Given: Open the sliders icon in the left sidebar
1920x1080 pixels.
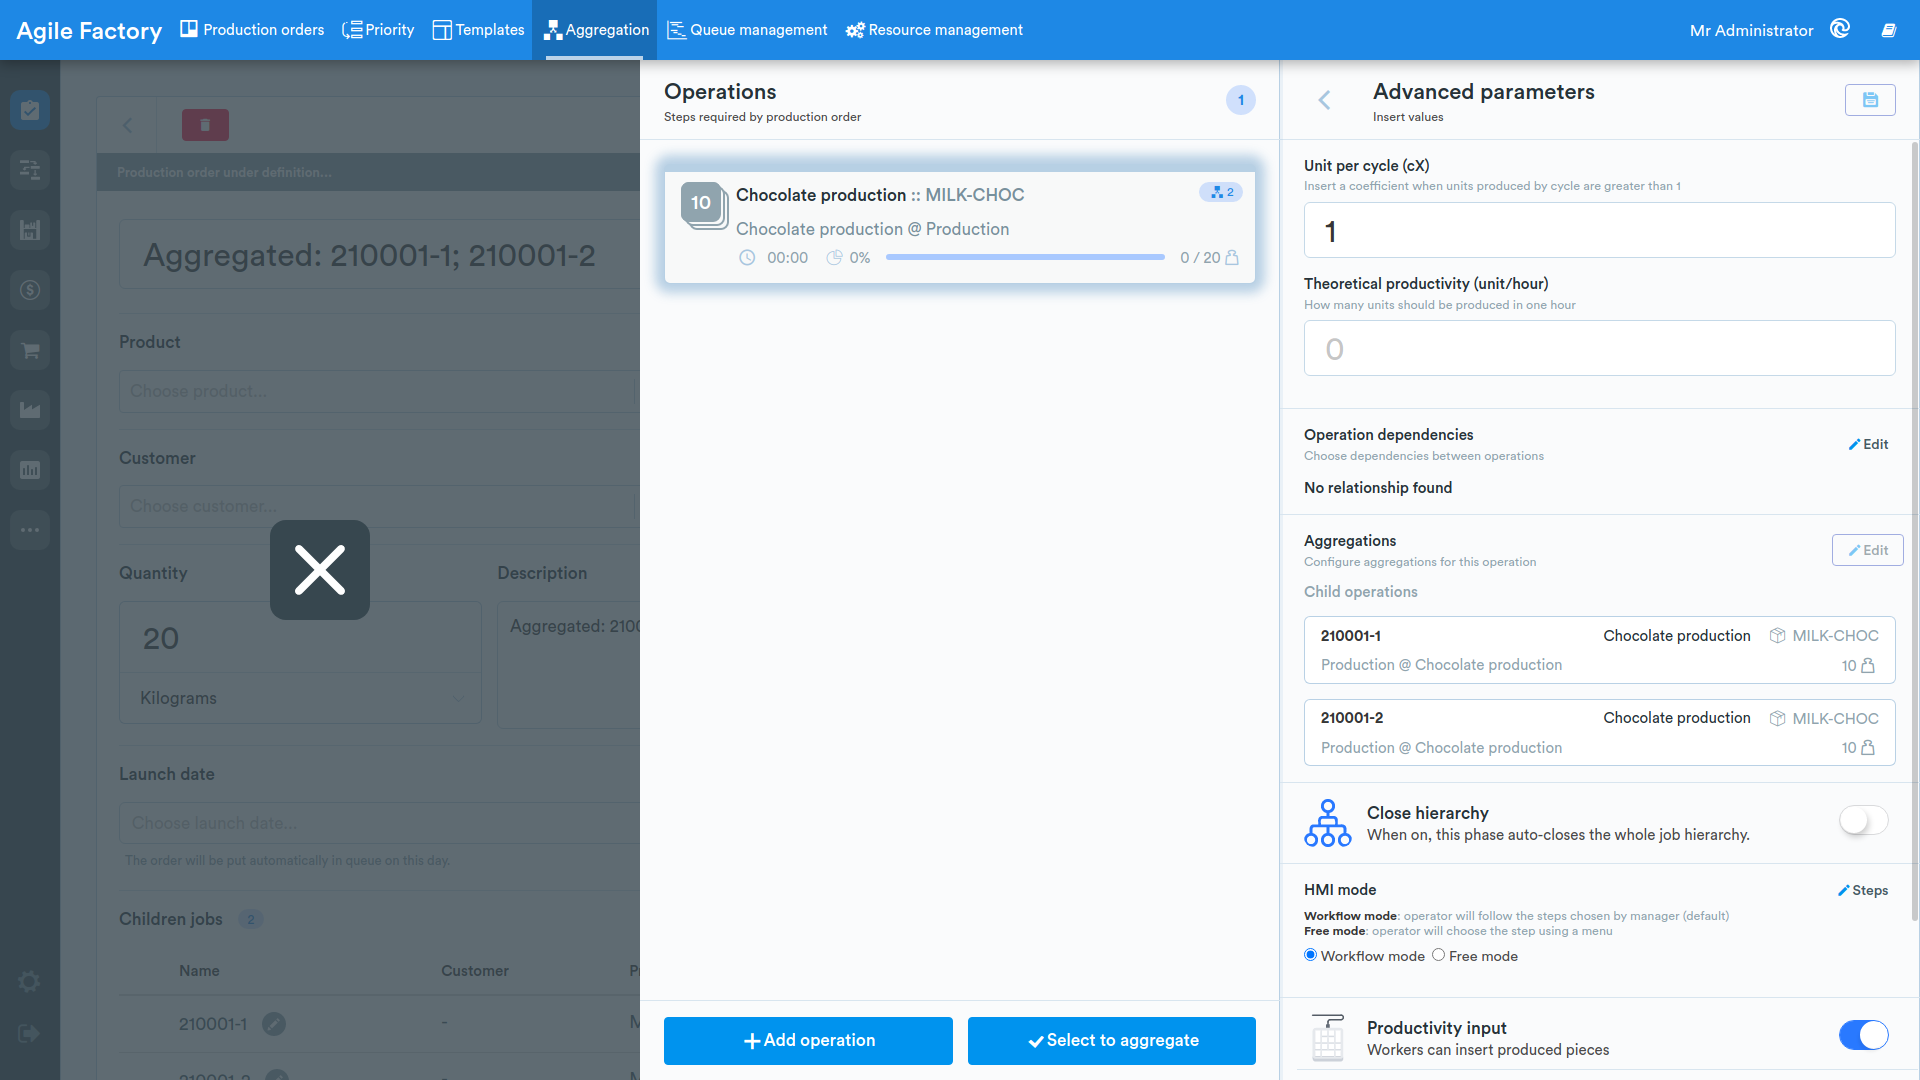Looking at the screenshot, I should pos(30,170).
